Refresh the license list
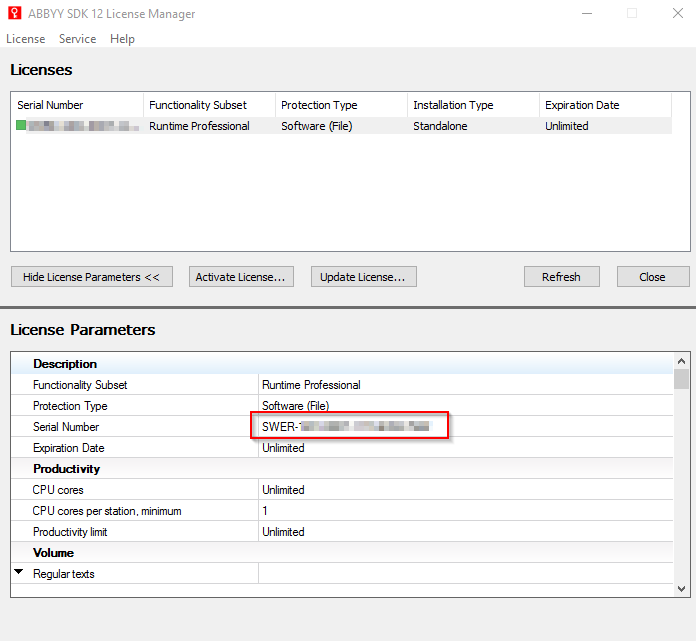Viewport: 696px width, 641px height. 561,277
